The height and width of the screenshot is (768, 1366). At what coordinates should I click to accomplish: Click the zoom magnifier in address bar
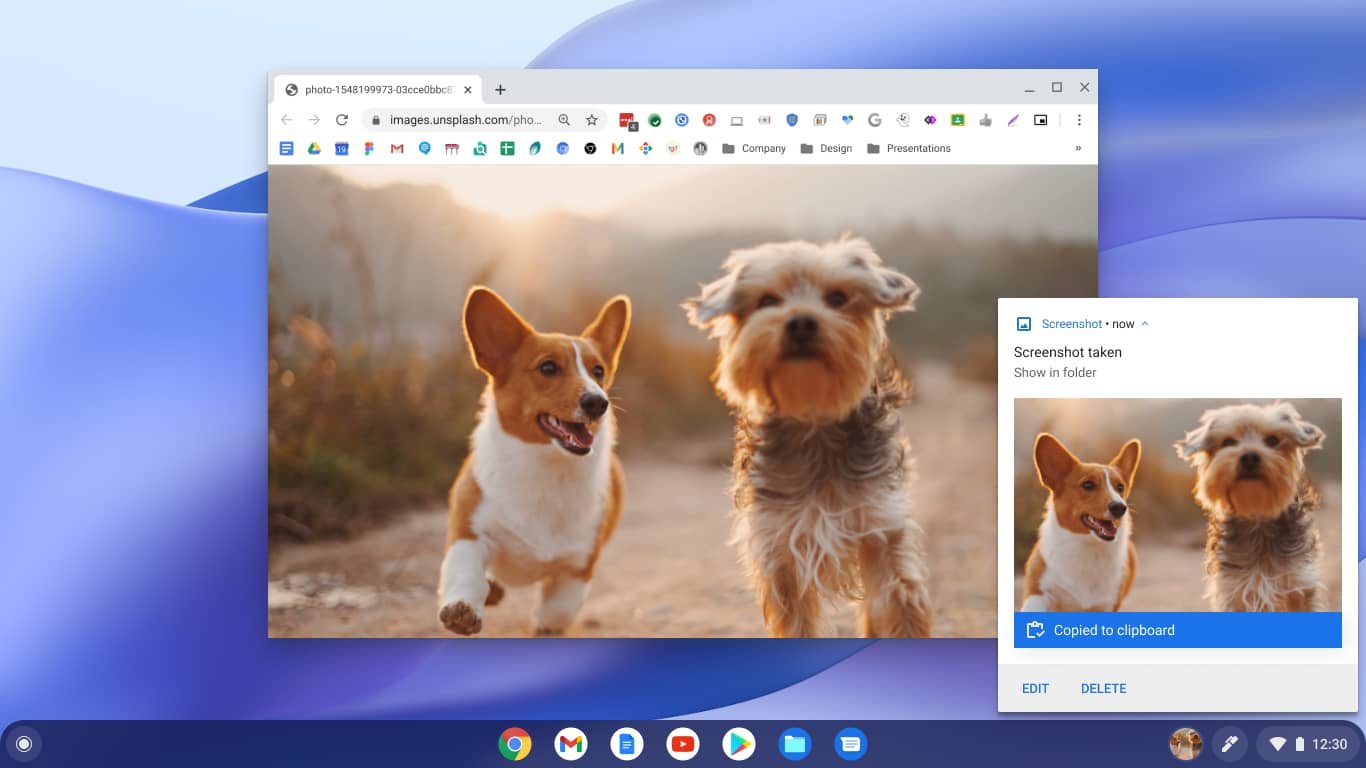pyautogui.click(x=564, y=120)
